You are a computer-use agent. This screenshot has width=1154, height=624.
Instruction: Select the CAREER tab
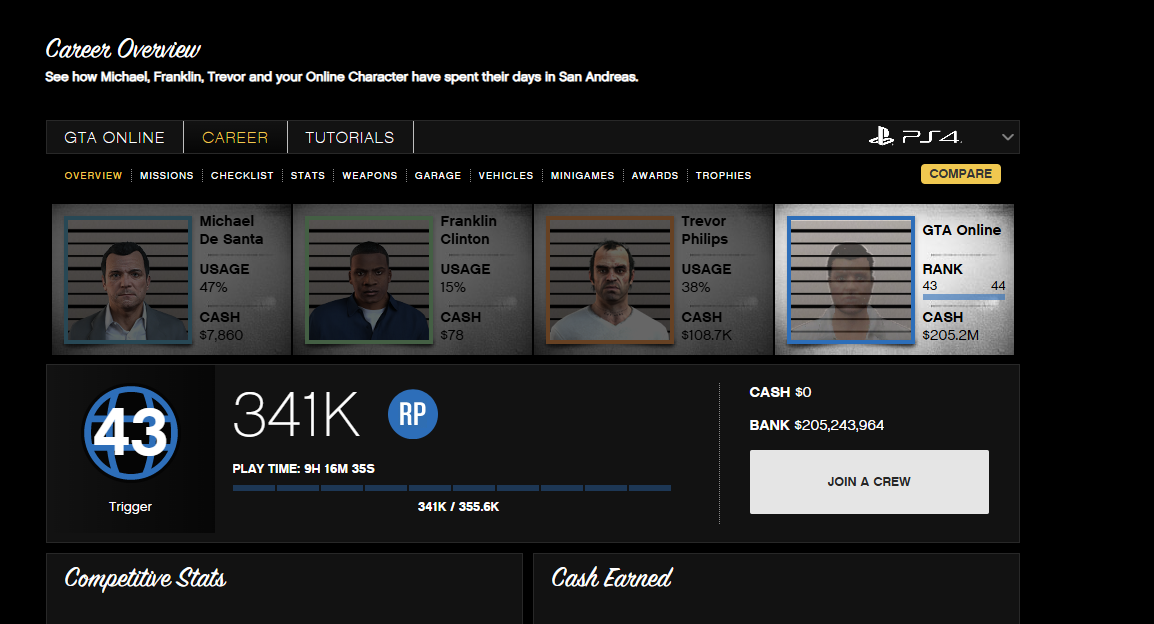pyautogui.click(x=236, y=138)
